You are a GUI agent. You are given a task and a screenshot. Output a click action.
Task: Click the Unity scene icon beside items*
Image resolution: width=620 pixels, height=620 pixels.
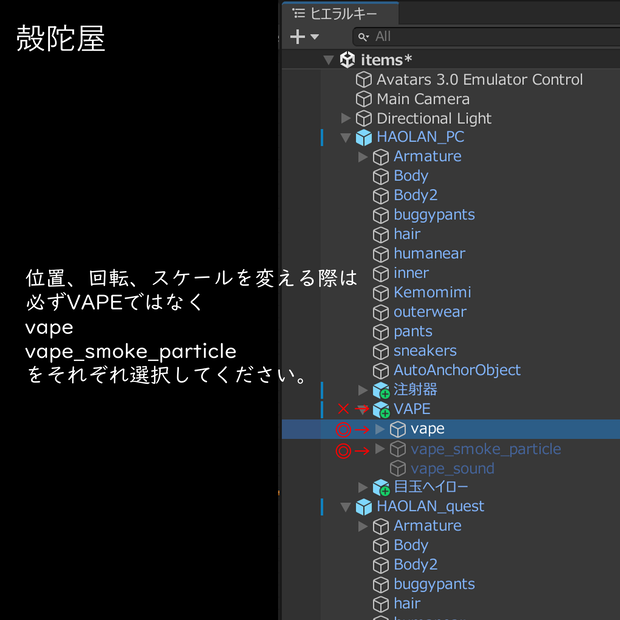pyautogui.click(x=347, y=60)
